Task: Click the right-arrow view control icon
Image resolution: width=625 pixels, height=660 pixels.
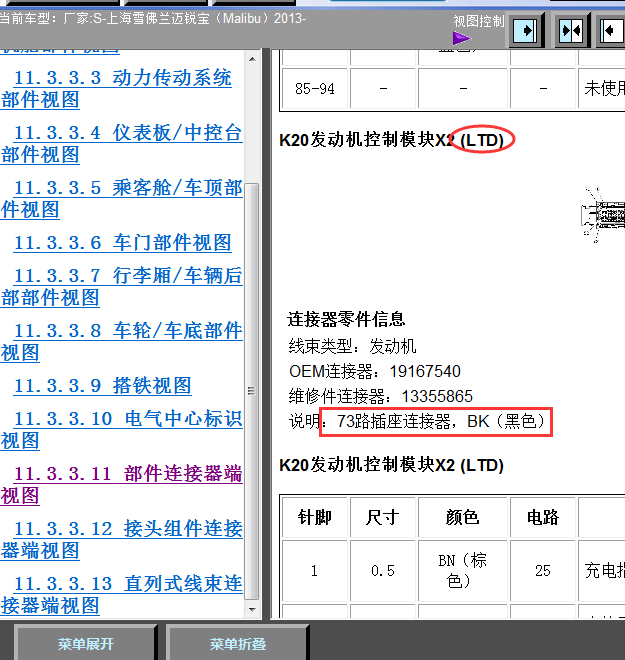Action: [526, 30]
